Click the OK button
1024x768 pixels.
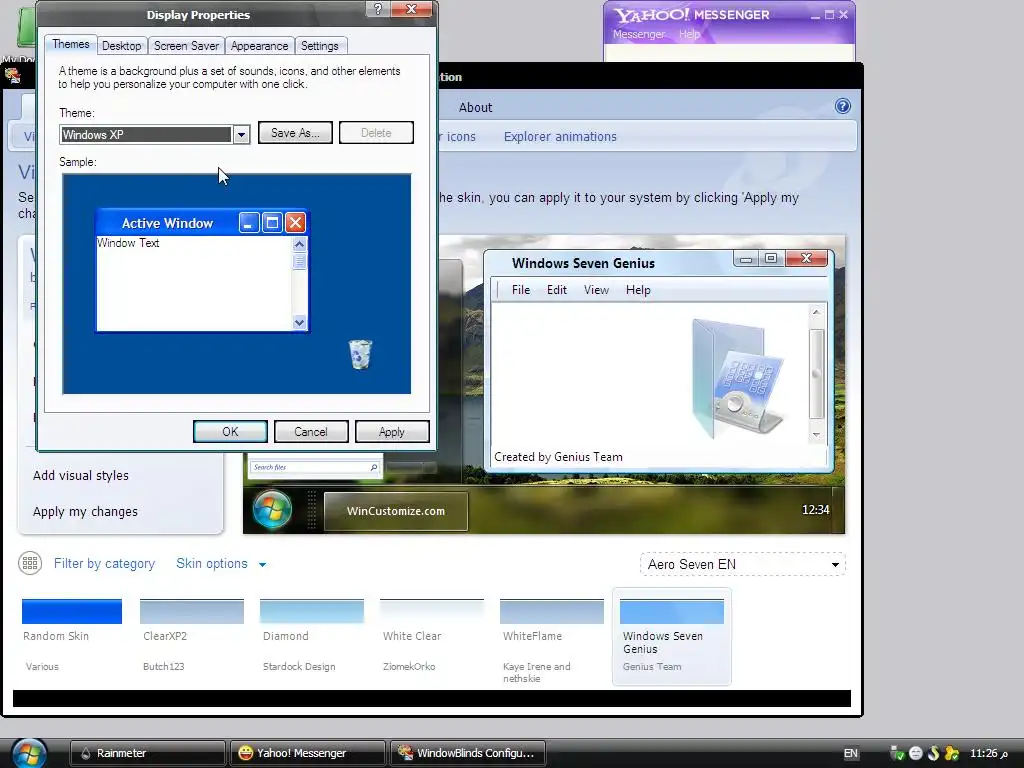230,432
